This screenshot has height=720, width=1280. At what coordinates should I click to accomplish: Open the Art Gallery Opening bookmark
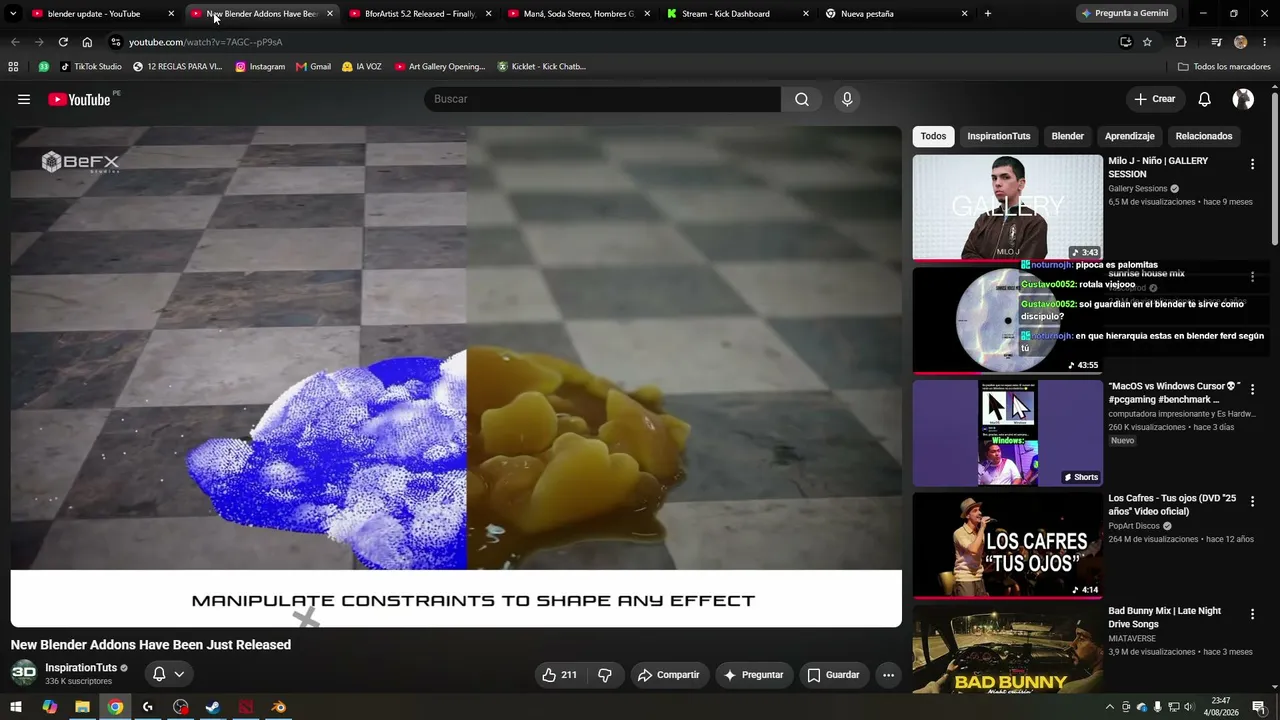[440, 67]
